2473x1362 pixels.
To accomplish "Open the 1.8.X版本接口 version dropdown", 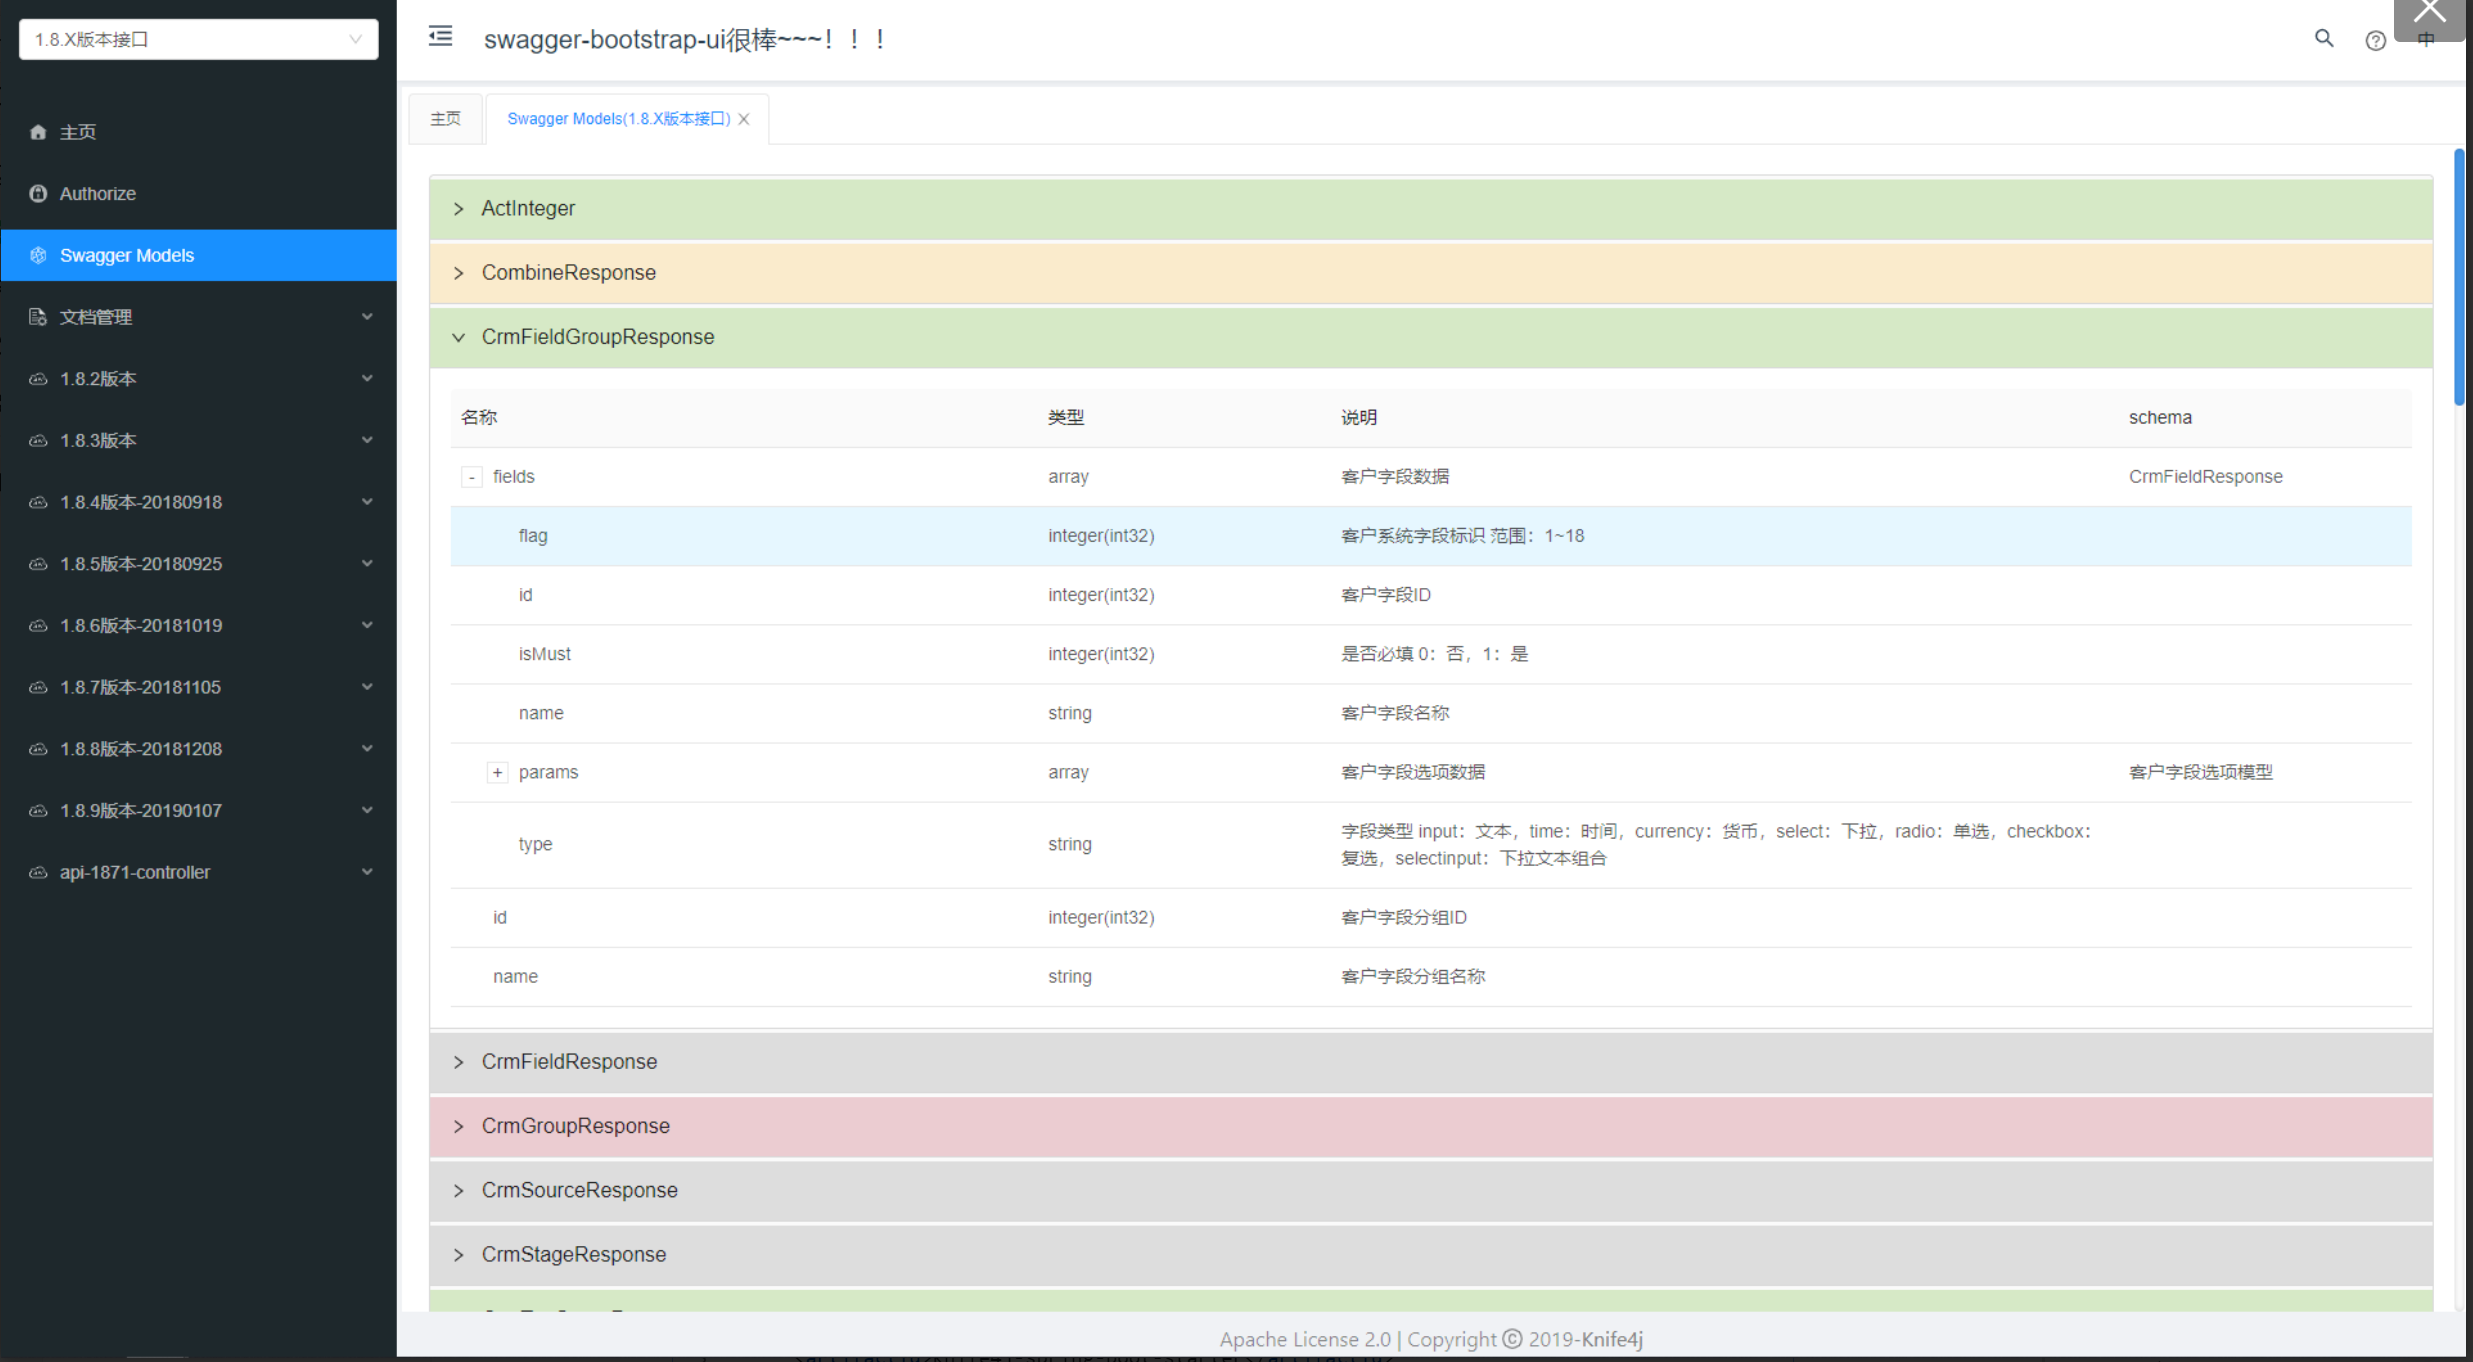I will pos(198,39).
